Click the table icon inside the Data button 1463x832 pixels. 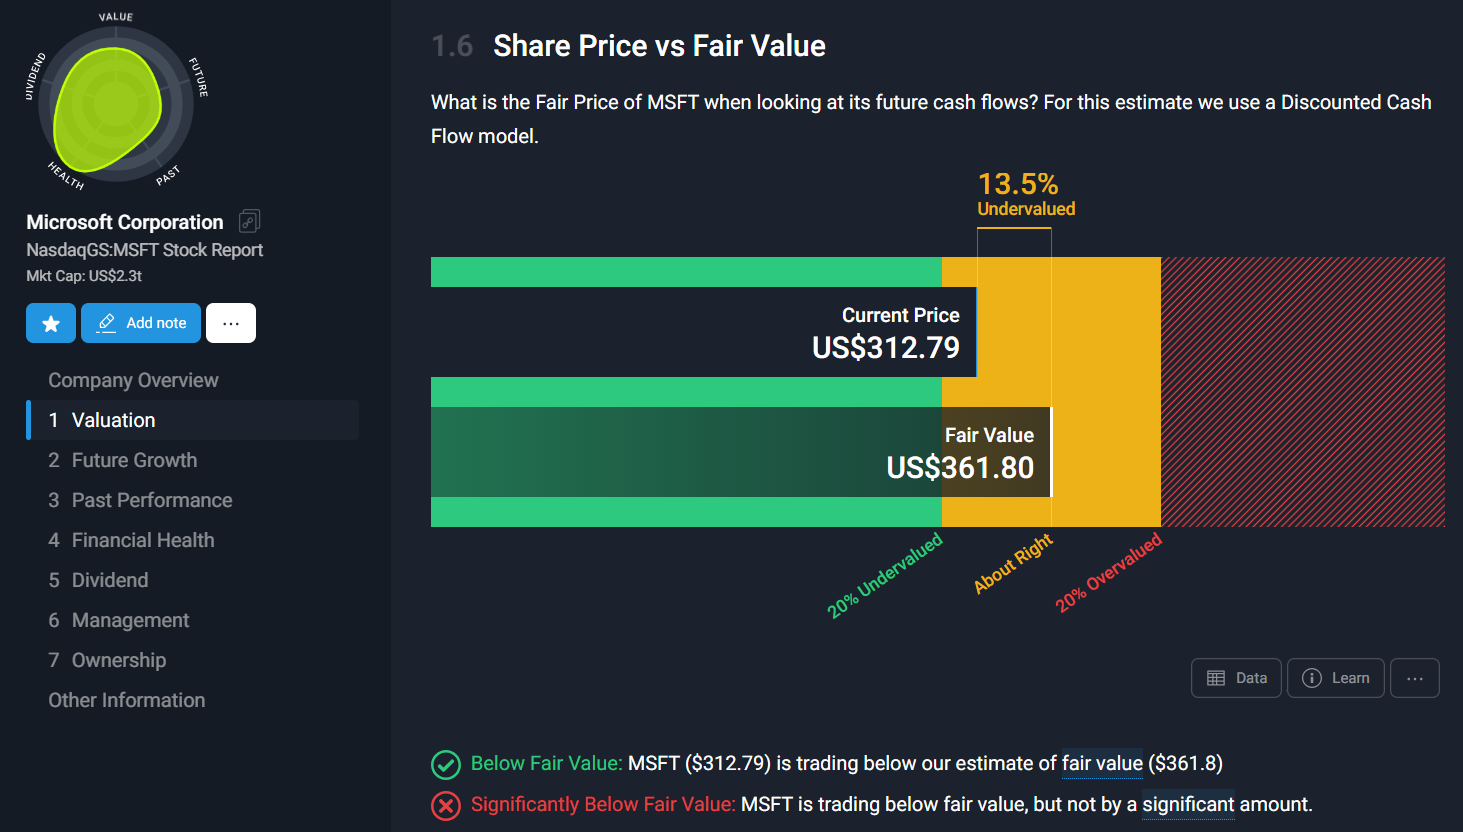(1215, 677)
